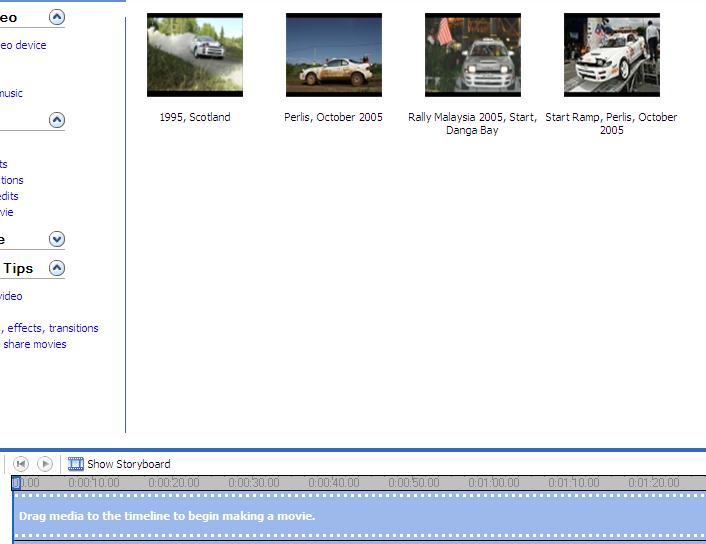Expand the Finish Movie section chevron
This screenshot has height=544, width=706.
pos(57,239)
